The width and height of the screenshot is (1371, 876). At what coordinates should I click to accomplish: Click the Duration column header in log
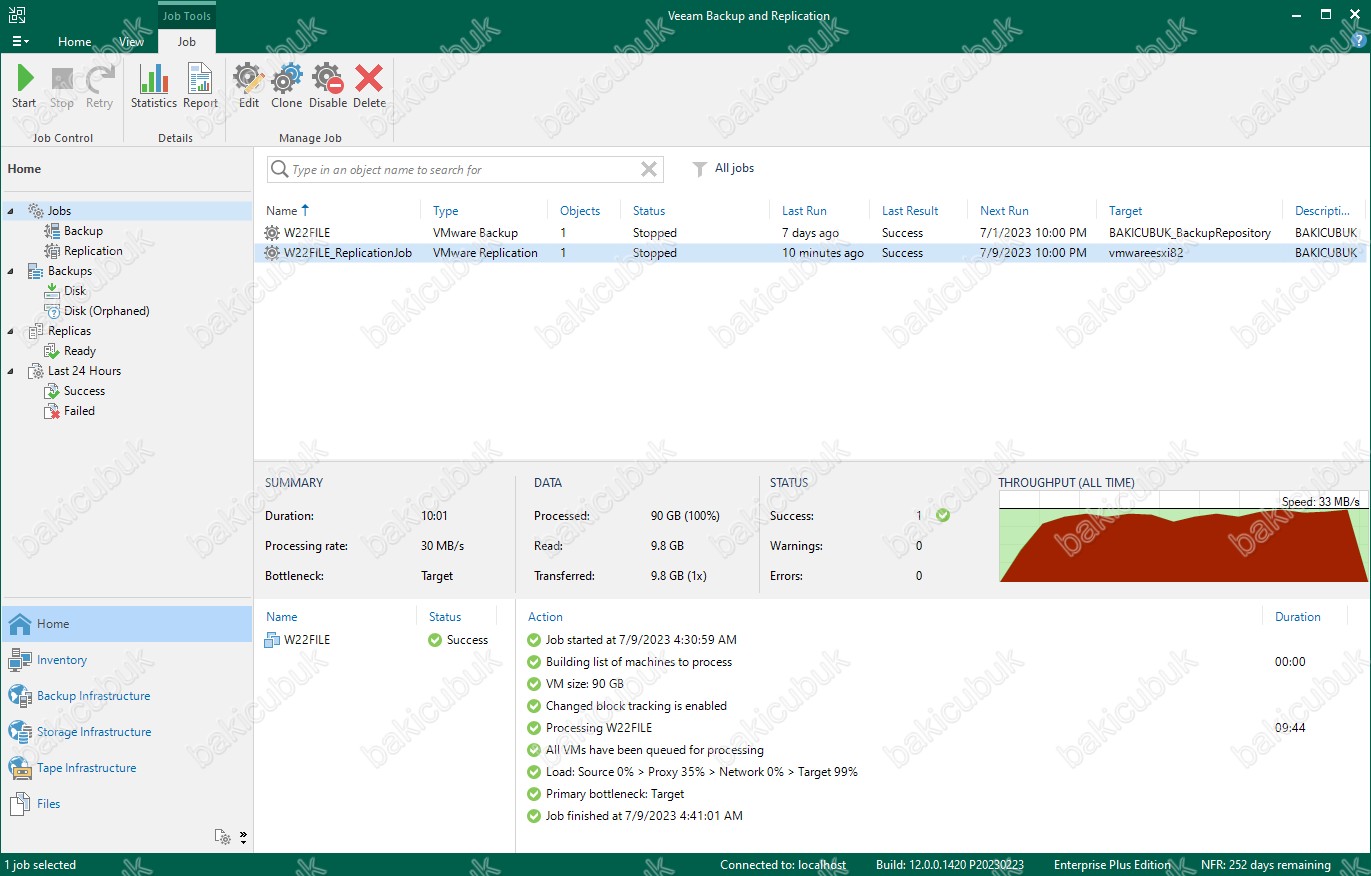[x=1298, y=617]
